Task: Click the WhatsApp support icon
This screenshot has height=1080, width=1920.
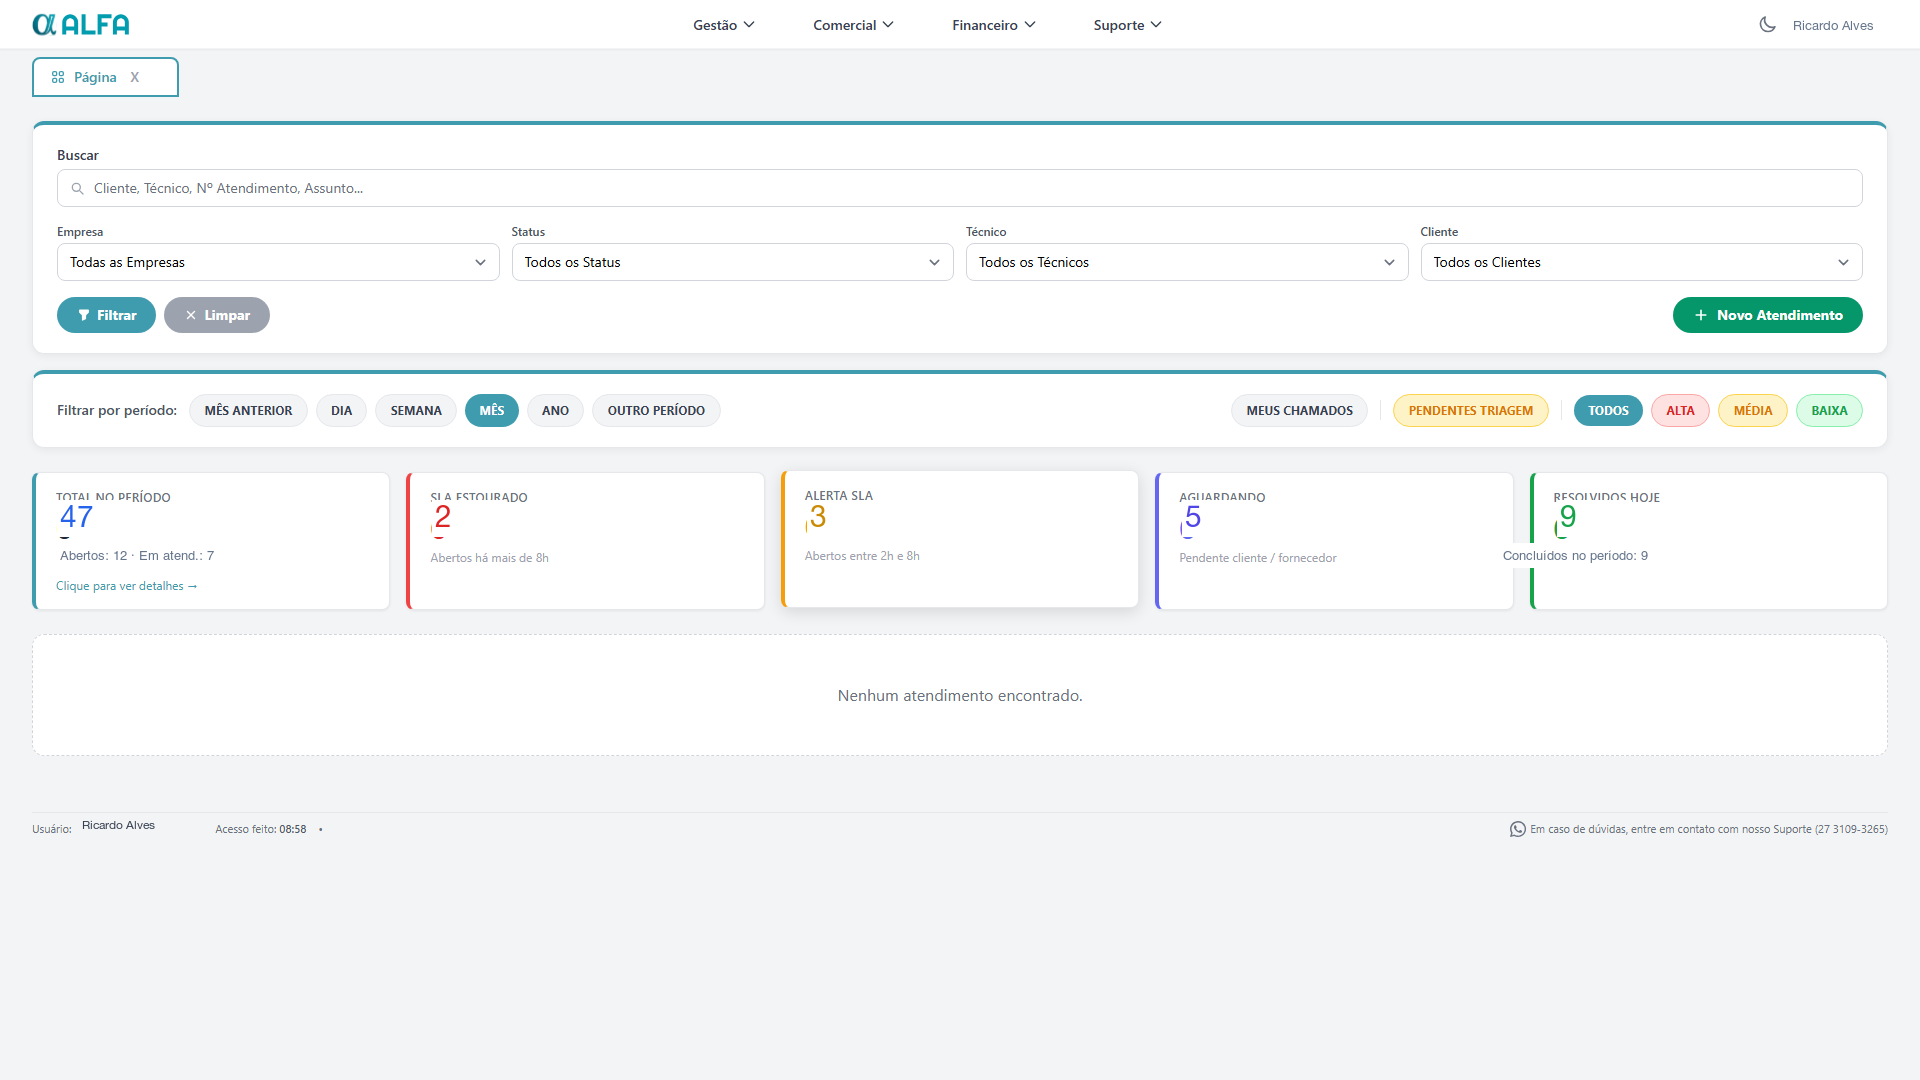Action: [x=1517, y=829]
